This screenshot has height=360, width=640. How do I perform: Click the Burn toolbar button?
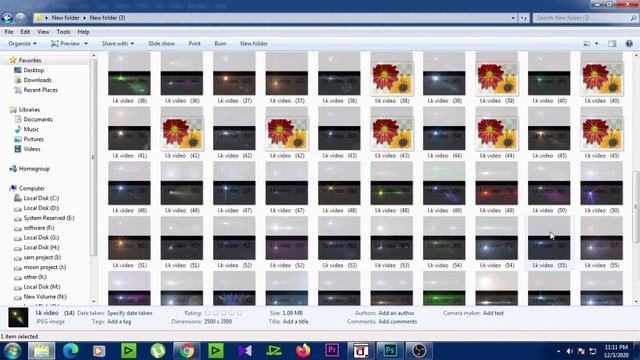pos(220,43)
